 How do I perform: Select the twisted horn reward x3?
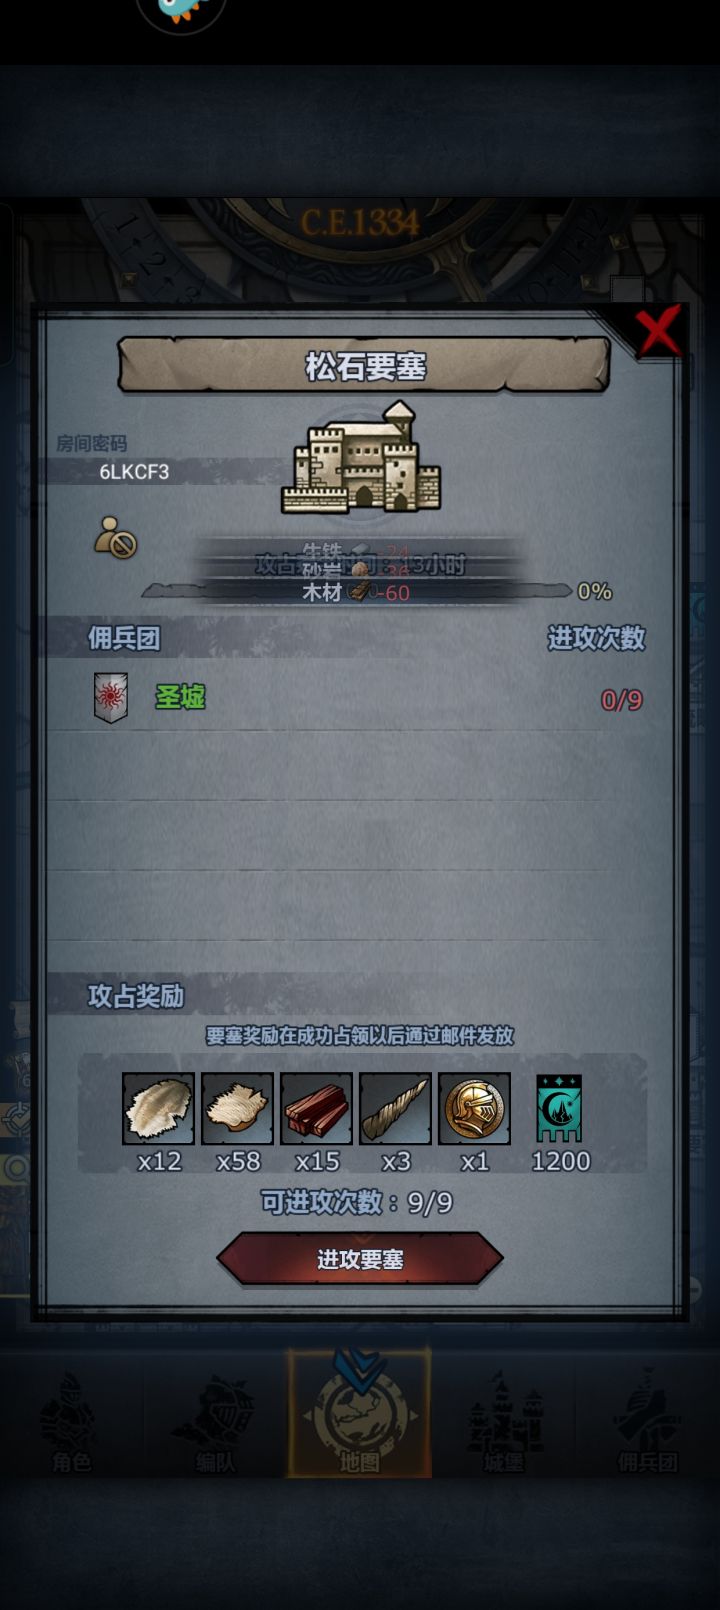(395, 1108)
